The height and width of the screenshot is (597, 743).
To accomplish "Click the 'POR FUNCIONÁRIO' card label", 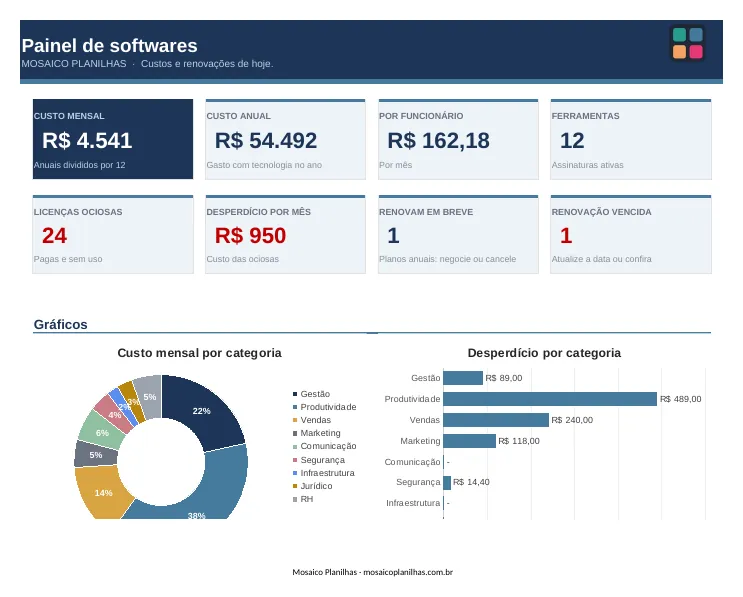I will point(421,116).
